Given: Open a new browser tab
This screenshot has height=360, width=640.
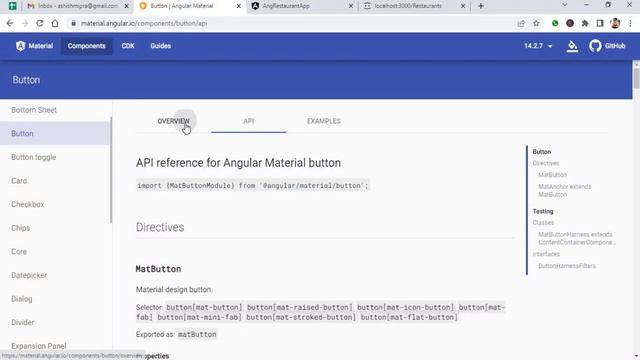Looking at the screenshot, I should [x=481, y=6].
